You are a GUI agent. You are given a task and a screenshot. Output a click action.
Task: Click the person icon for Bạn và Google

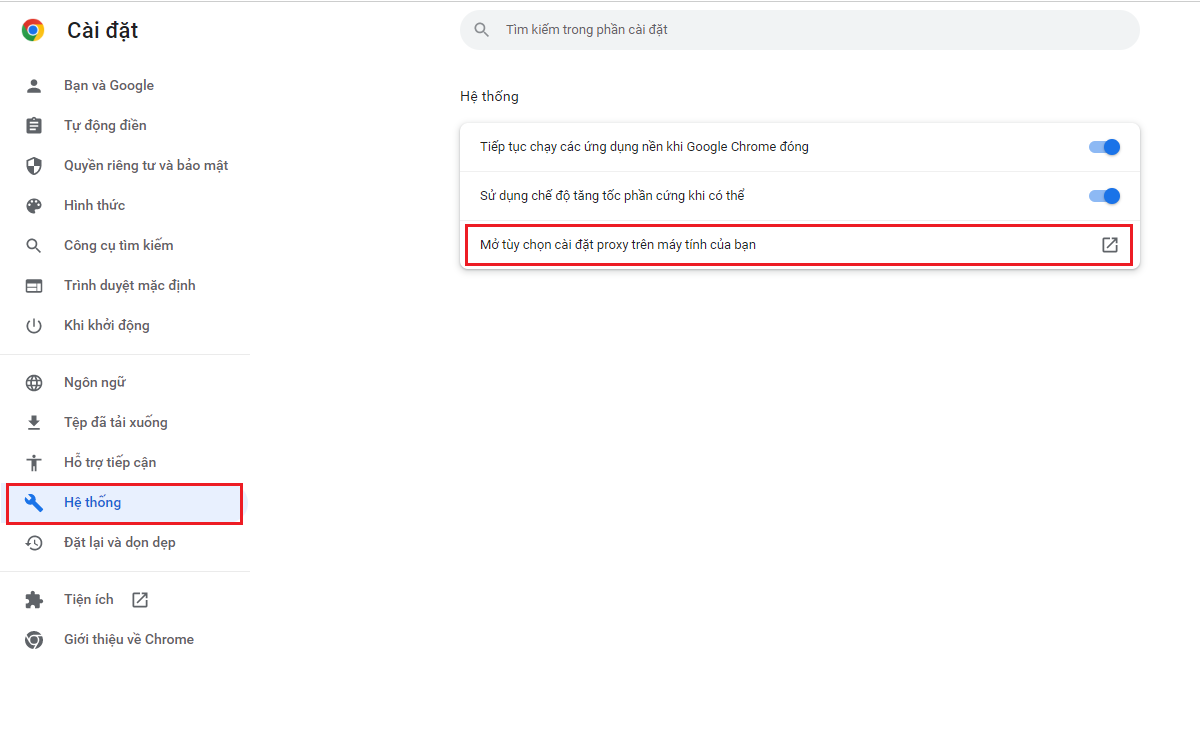tap(34, 86)
